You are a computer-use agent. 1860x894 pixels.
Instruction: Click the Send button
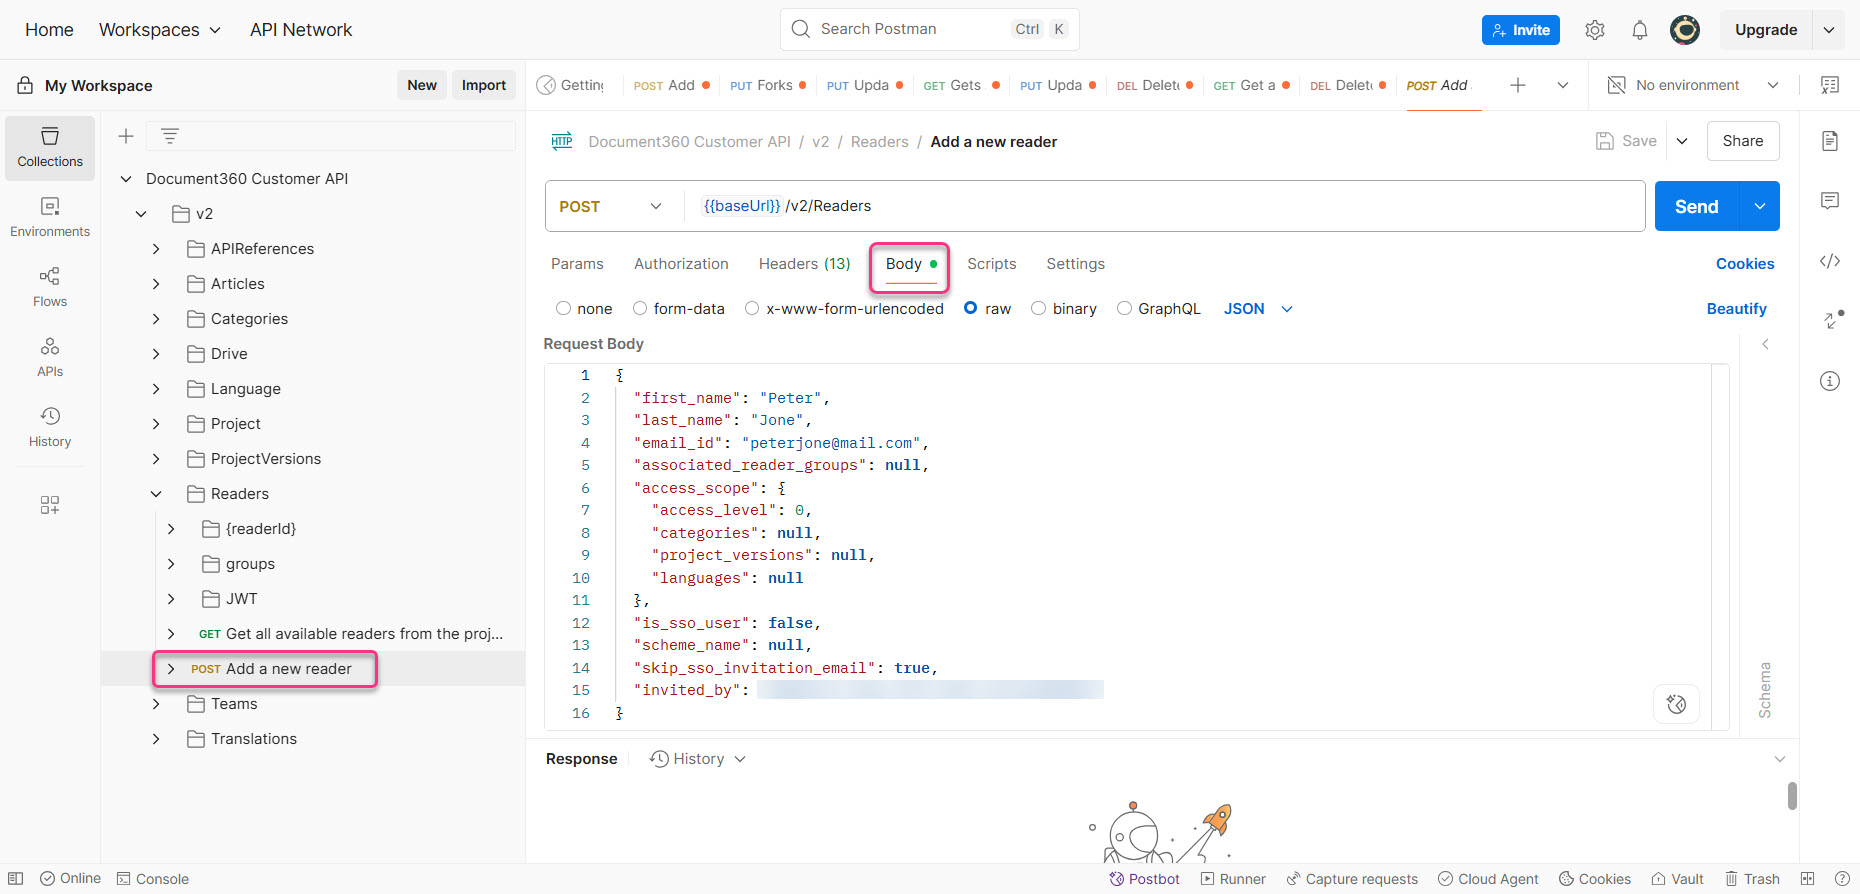1697,206
